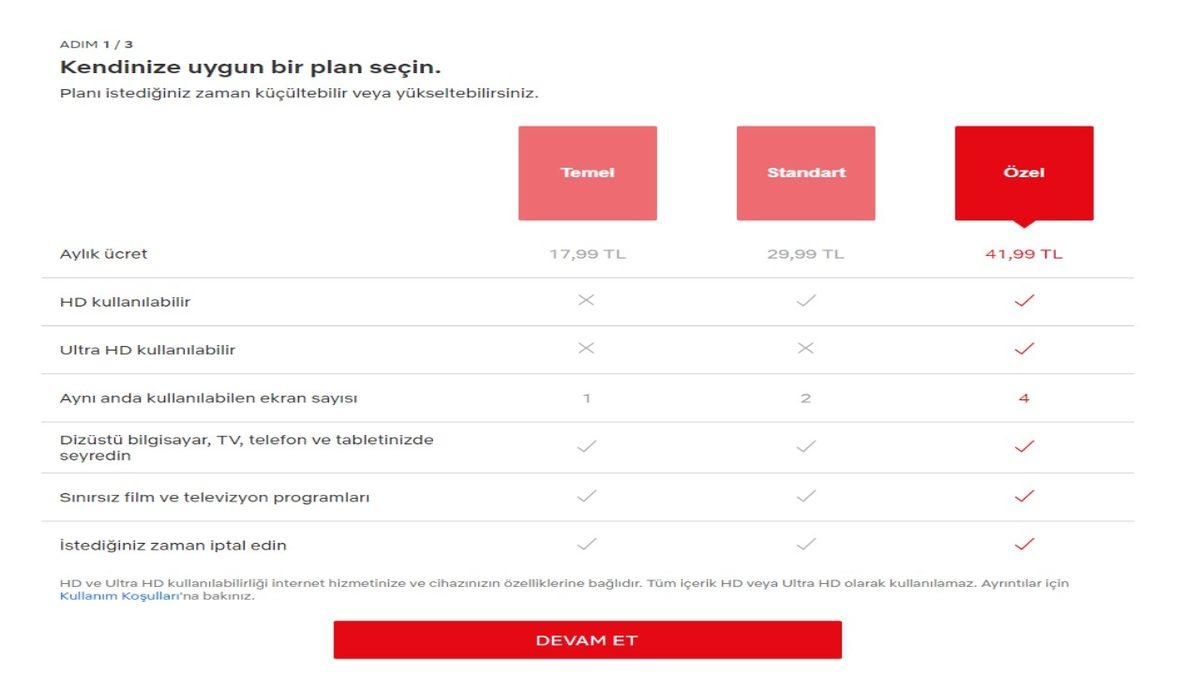The image size is (1200, 675).
Task: Click the DEVAM ET button
Action: 588,639
